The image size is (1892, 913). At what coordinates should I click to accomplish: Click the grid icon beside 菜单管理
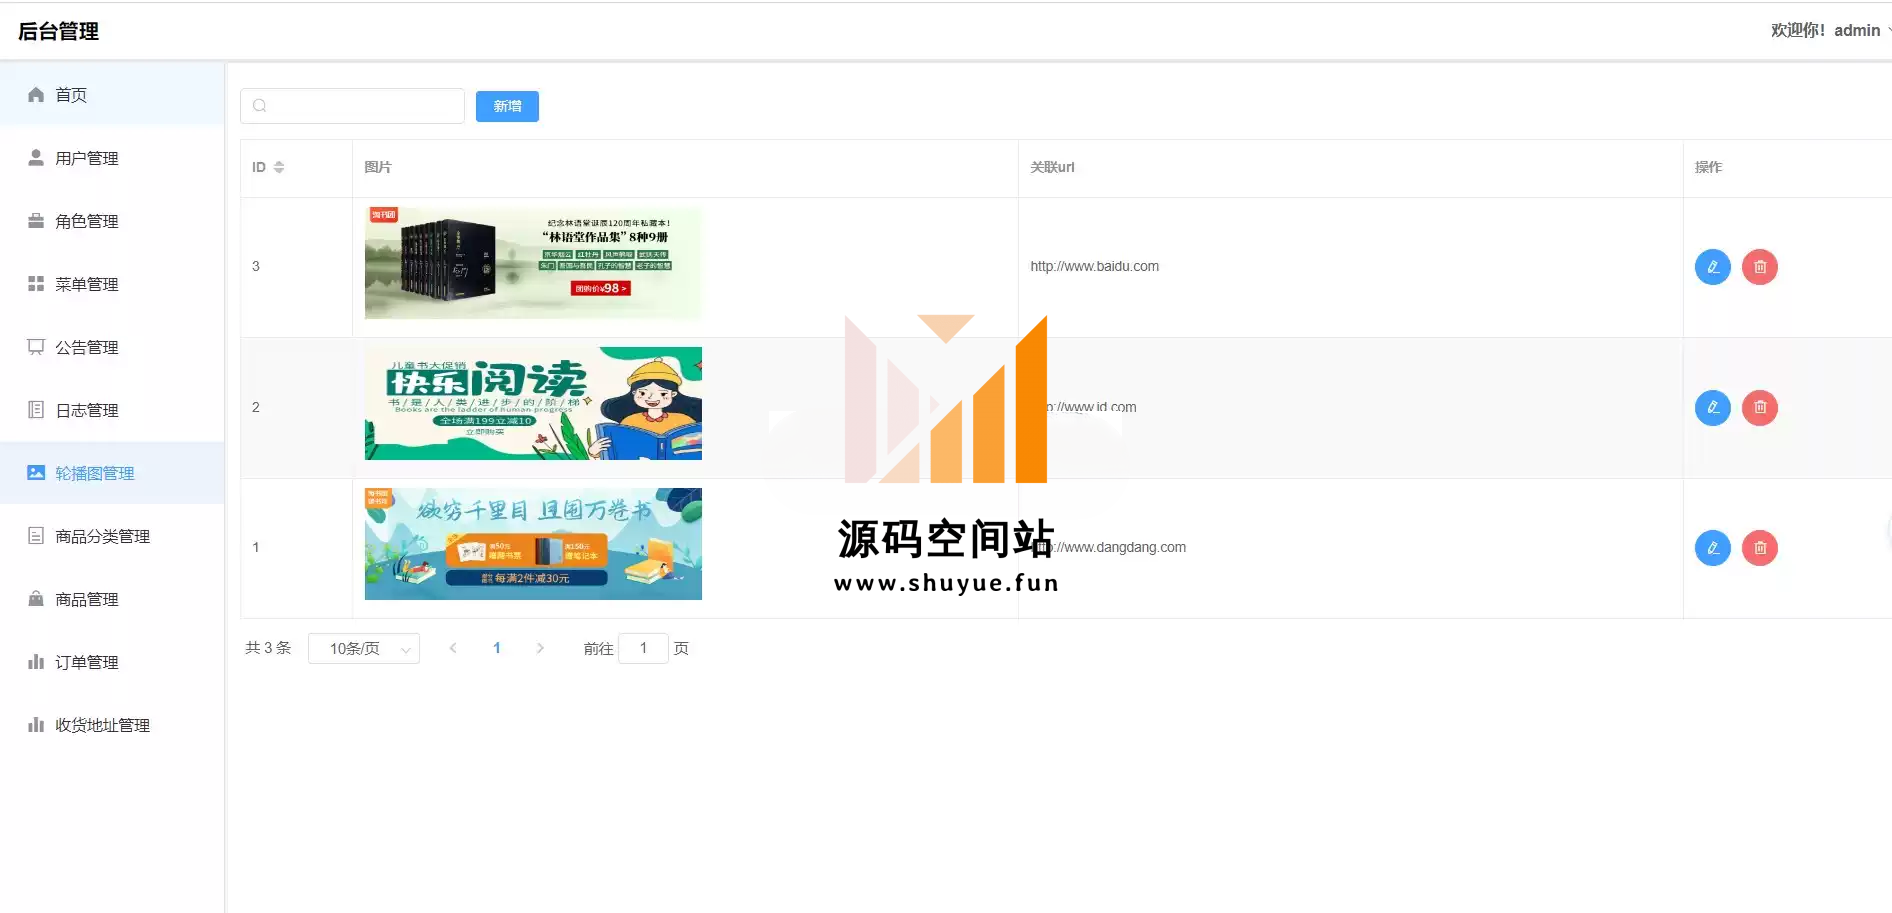tap(36, 283)
